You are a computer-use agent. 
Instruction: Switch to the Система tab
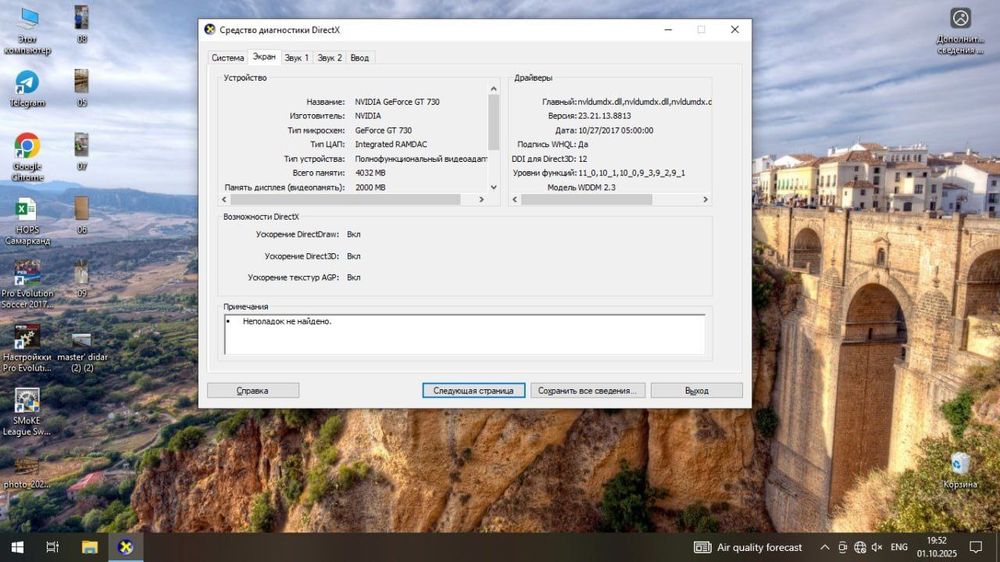click(228, 57)
